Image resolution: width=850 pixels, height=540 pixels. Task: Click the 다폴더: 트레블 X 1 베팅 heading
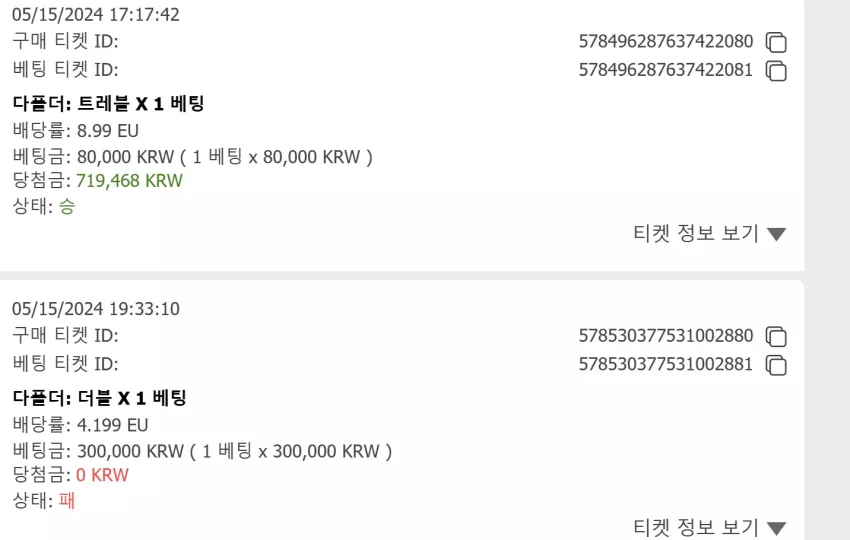pos(108,104)
